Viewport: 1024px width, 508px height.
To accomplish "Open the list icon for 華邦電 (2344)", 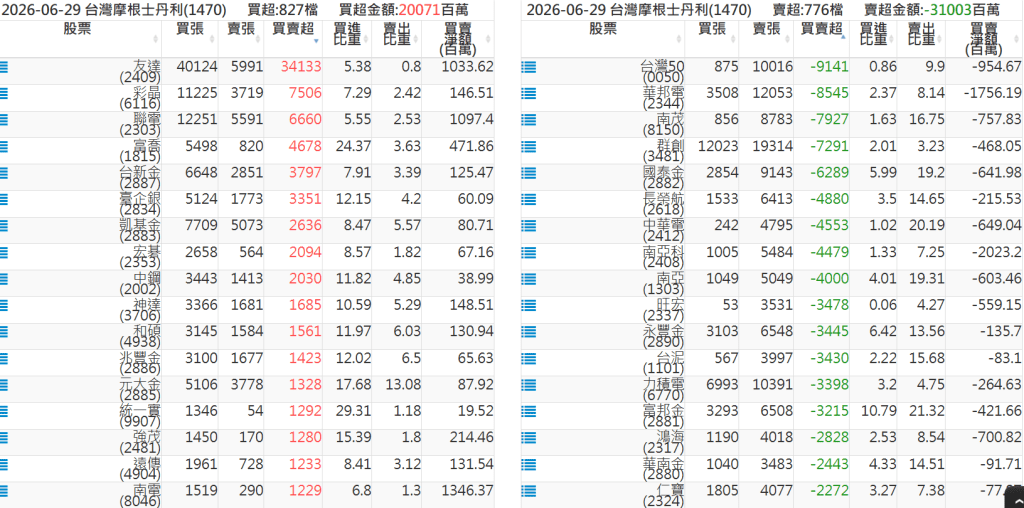I will (529, 93).
